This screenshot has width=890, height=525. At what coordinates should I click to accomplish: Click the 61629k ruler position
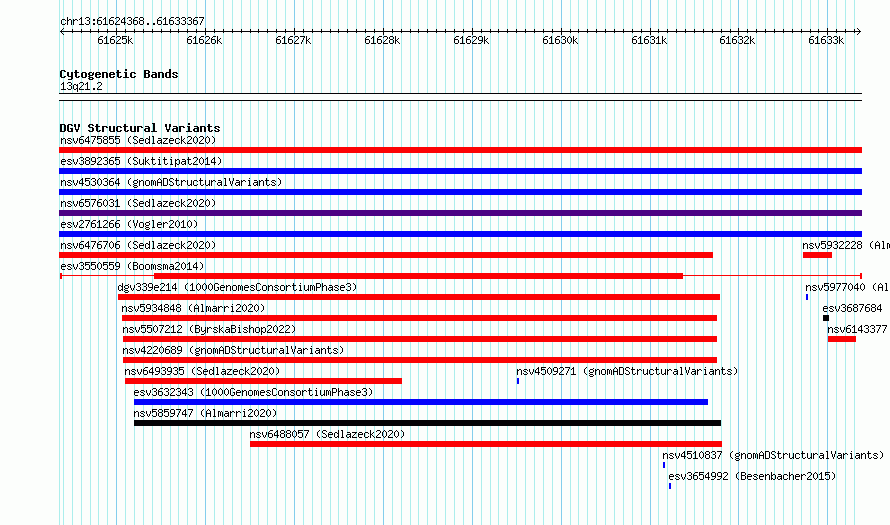(471, 40)
